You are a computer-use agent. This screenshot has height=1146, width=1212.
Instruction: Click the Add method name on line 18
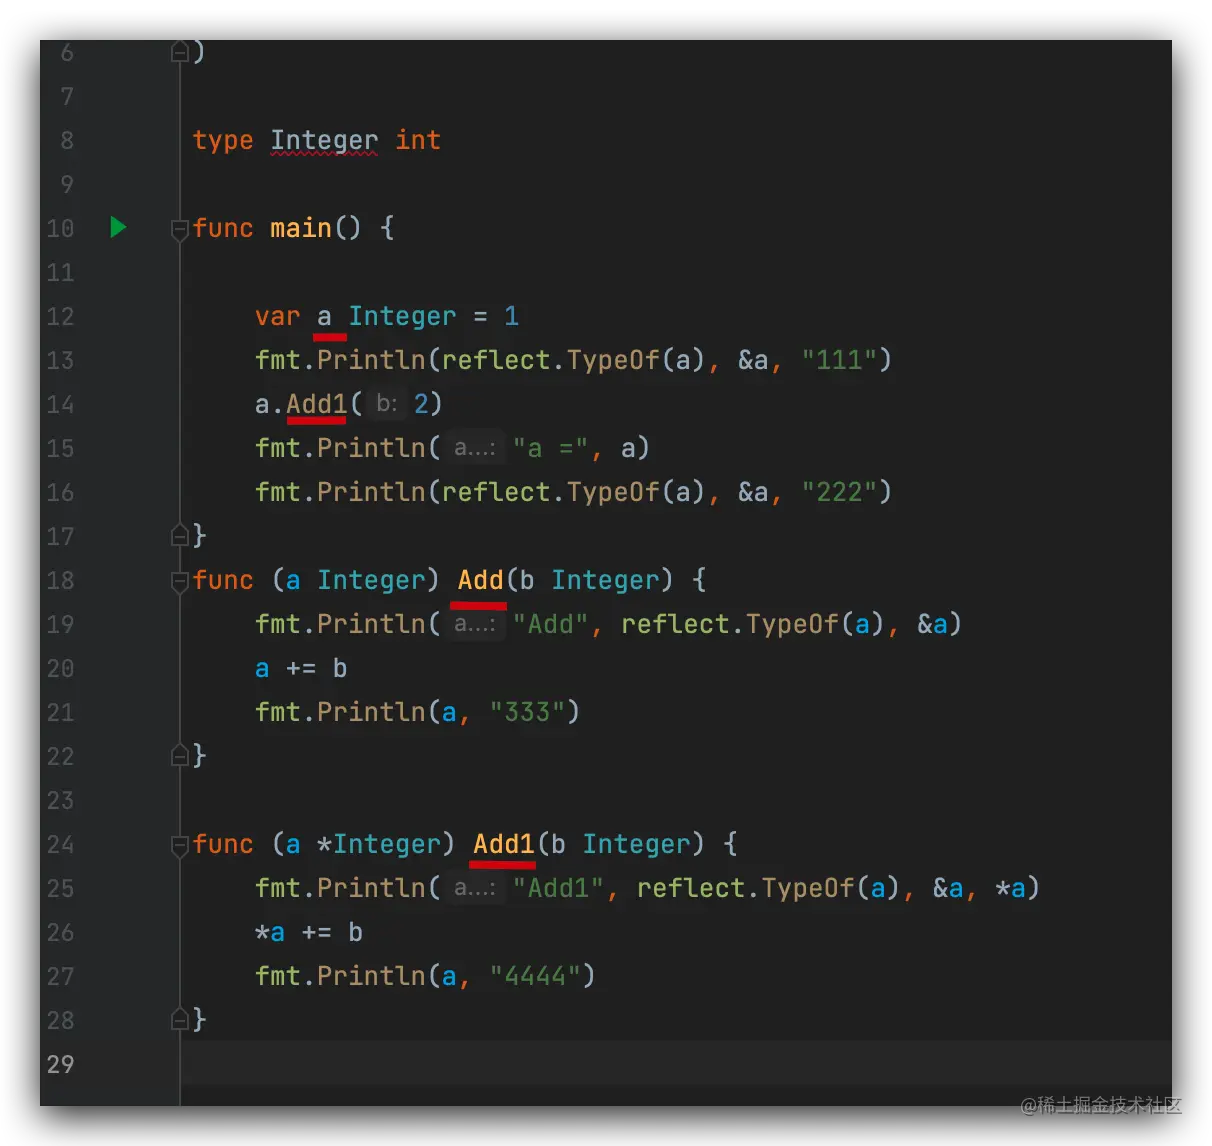pos(480,580)
